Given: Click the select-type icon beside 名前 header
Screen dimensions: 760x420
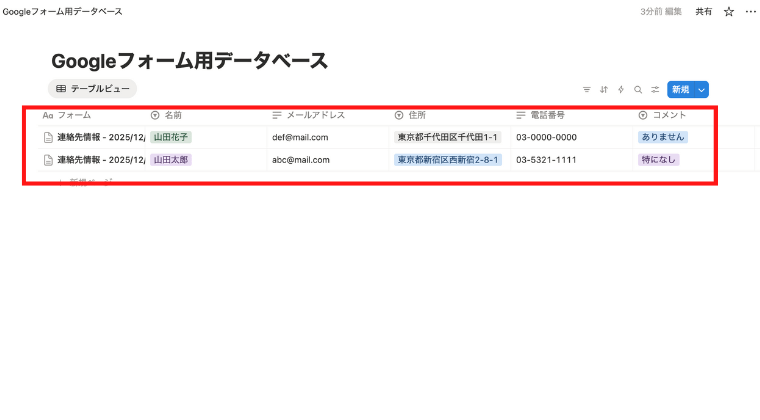Looking at the screenshot, I should (155, 115).
